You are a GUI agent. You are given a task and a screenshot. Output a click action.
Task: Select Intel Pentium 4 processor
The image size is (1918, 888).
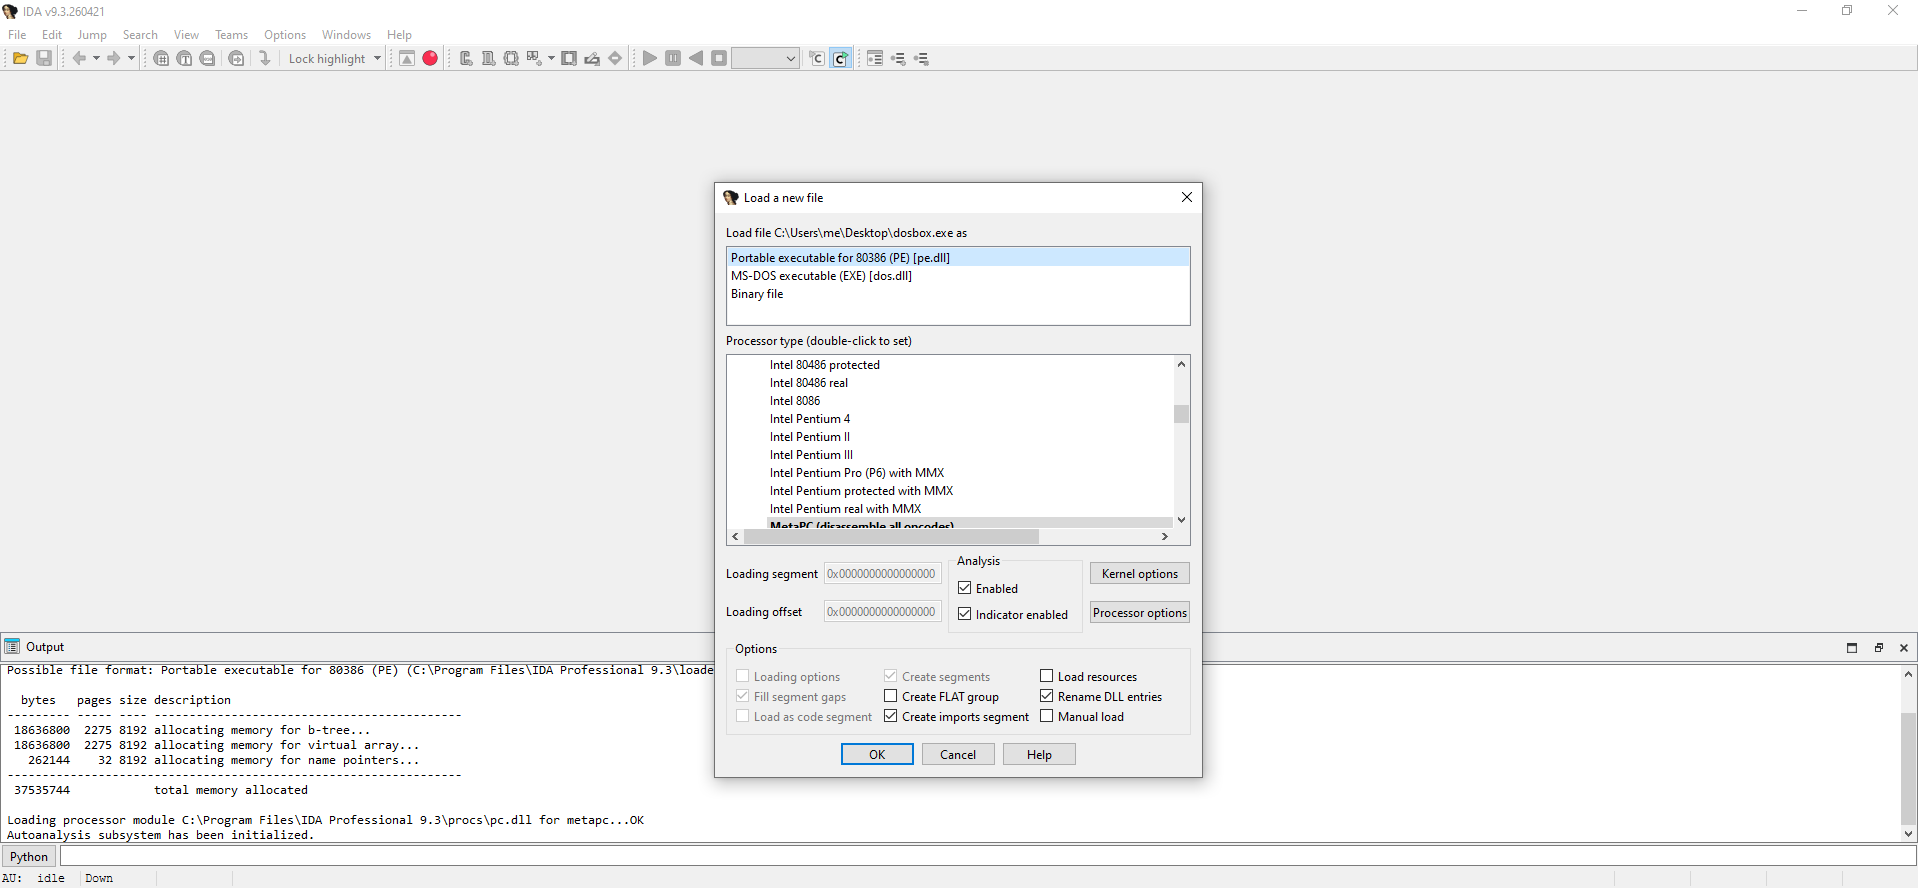coord(810,418)
